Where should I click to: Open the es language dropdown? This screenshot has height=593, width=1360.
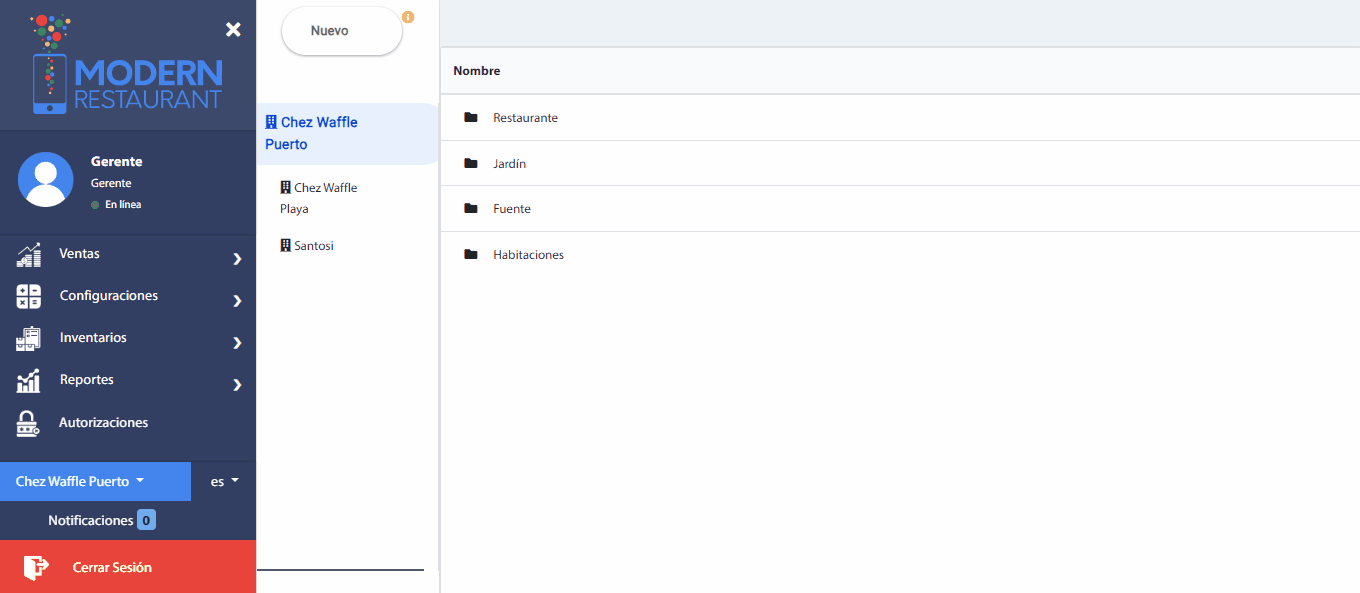tap(224, 481)
